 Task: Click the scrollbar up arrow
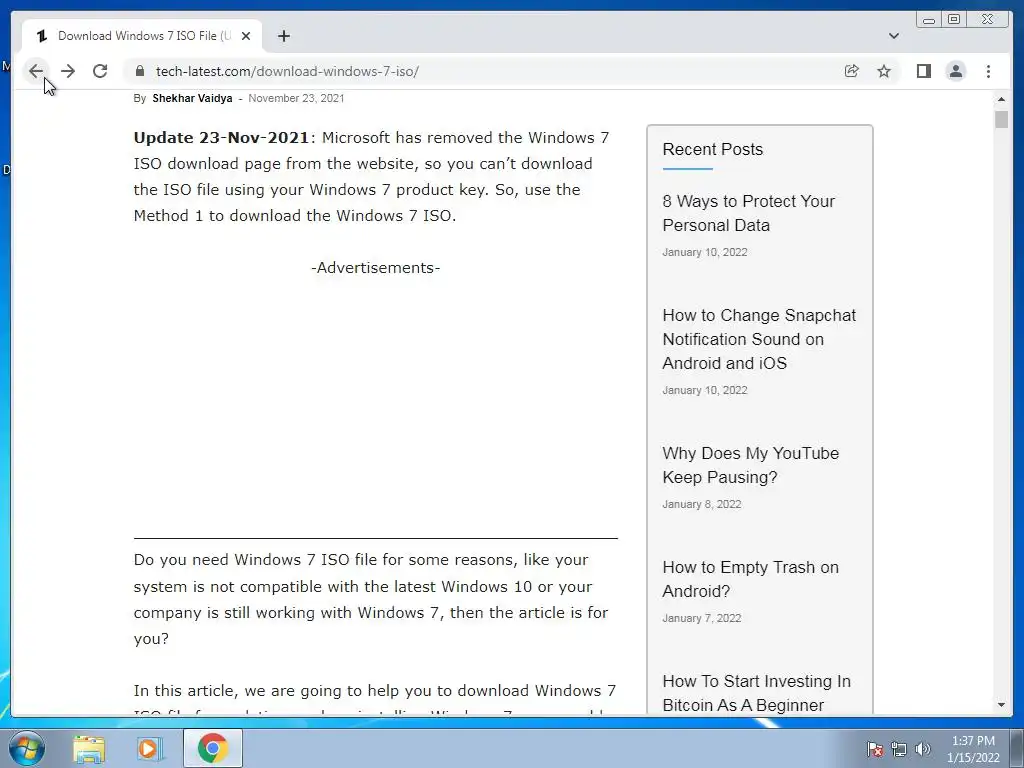point(1001,99)
